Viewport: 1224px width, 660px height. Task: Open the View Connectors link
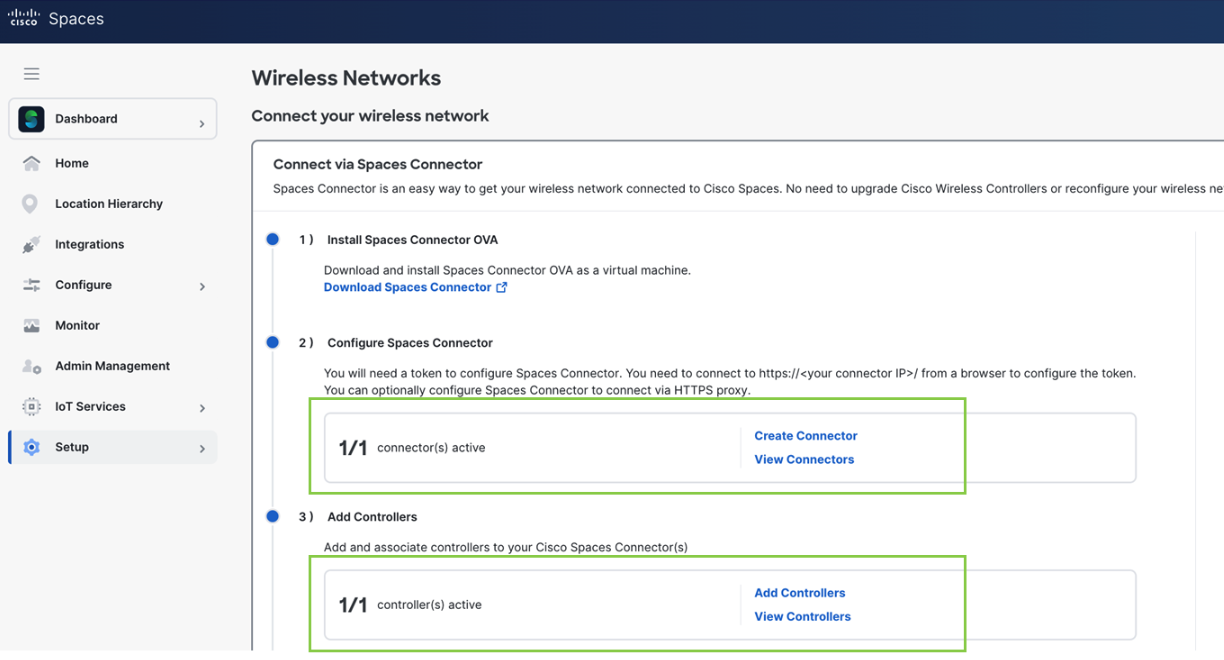click(804, 460)
